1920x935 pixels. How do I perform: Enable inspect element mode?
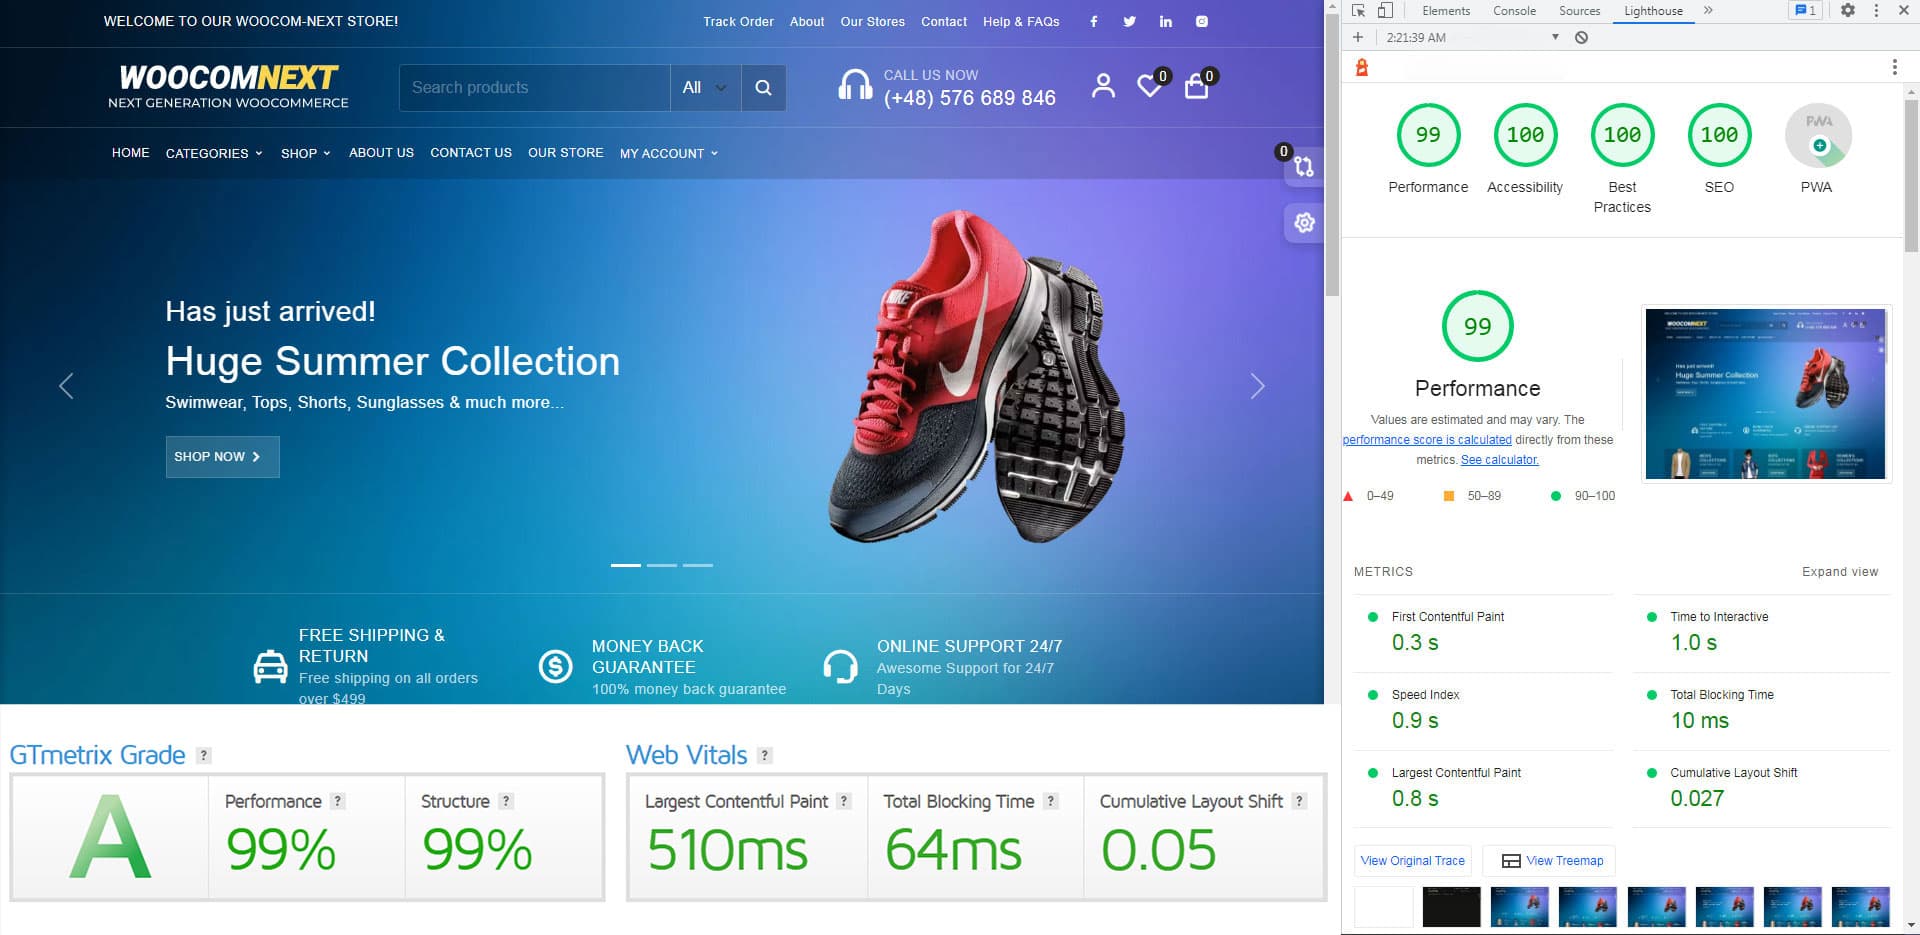(x=1359, y=10)
